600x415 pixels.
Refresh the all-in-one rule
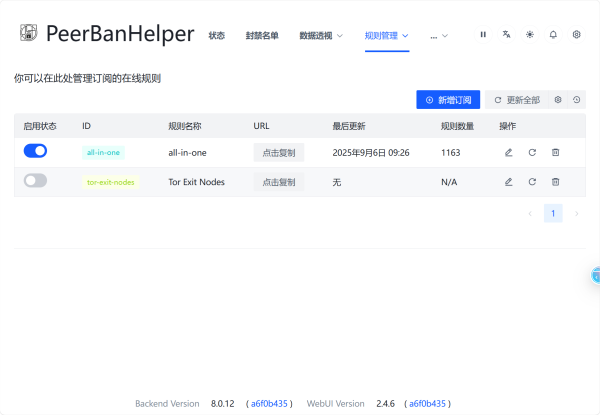[532, 153]
